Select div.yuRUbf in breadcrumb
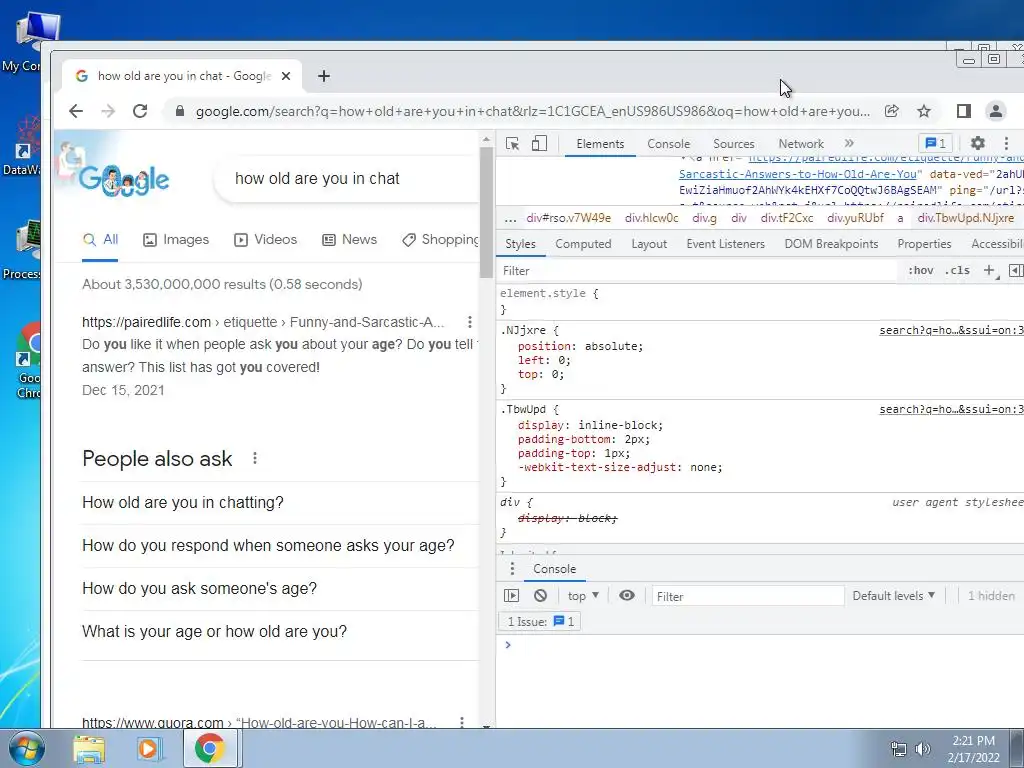Screen dimensions: 1024x768 tap(855, 218)
